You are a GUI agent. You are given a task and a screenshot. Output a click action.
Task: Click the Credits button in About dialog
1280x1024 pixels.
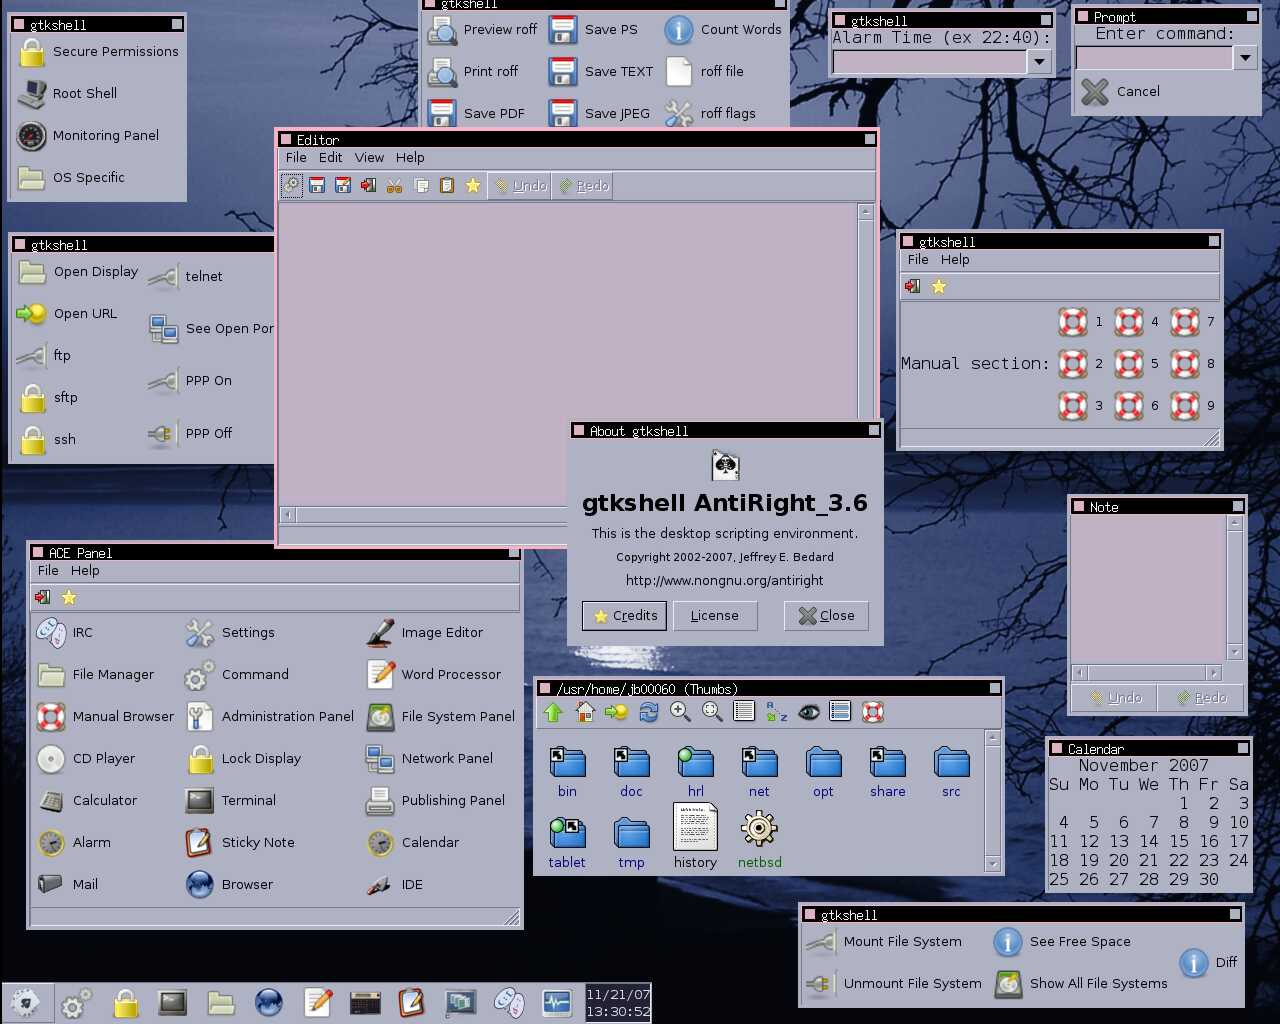coord(625,616)
